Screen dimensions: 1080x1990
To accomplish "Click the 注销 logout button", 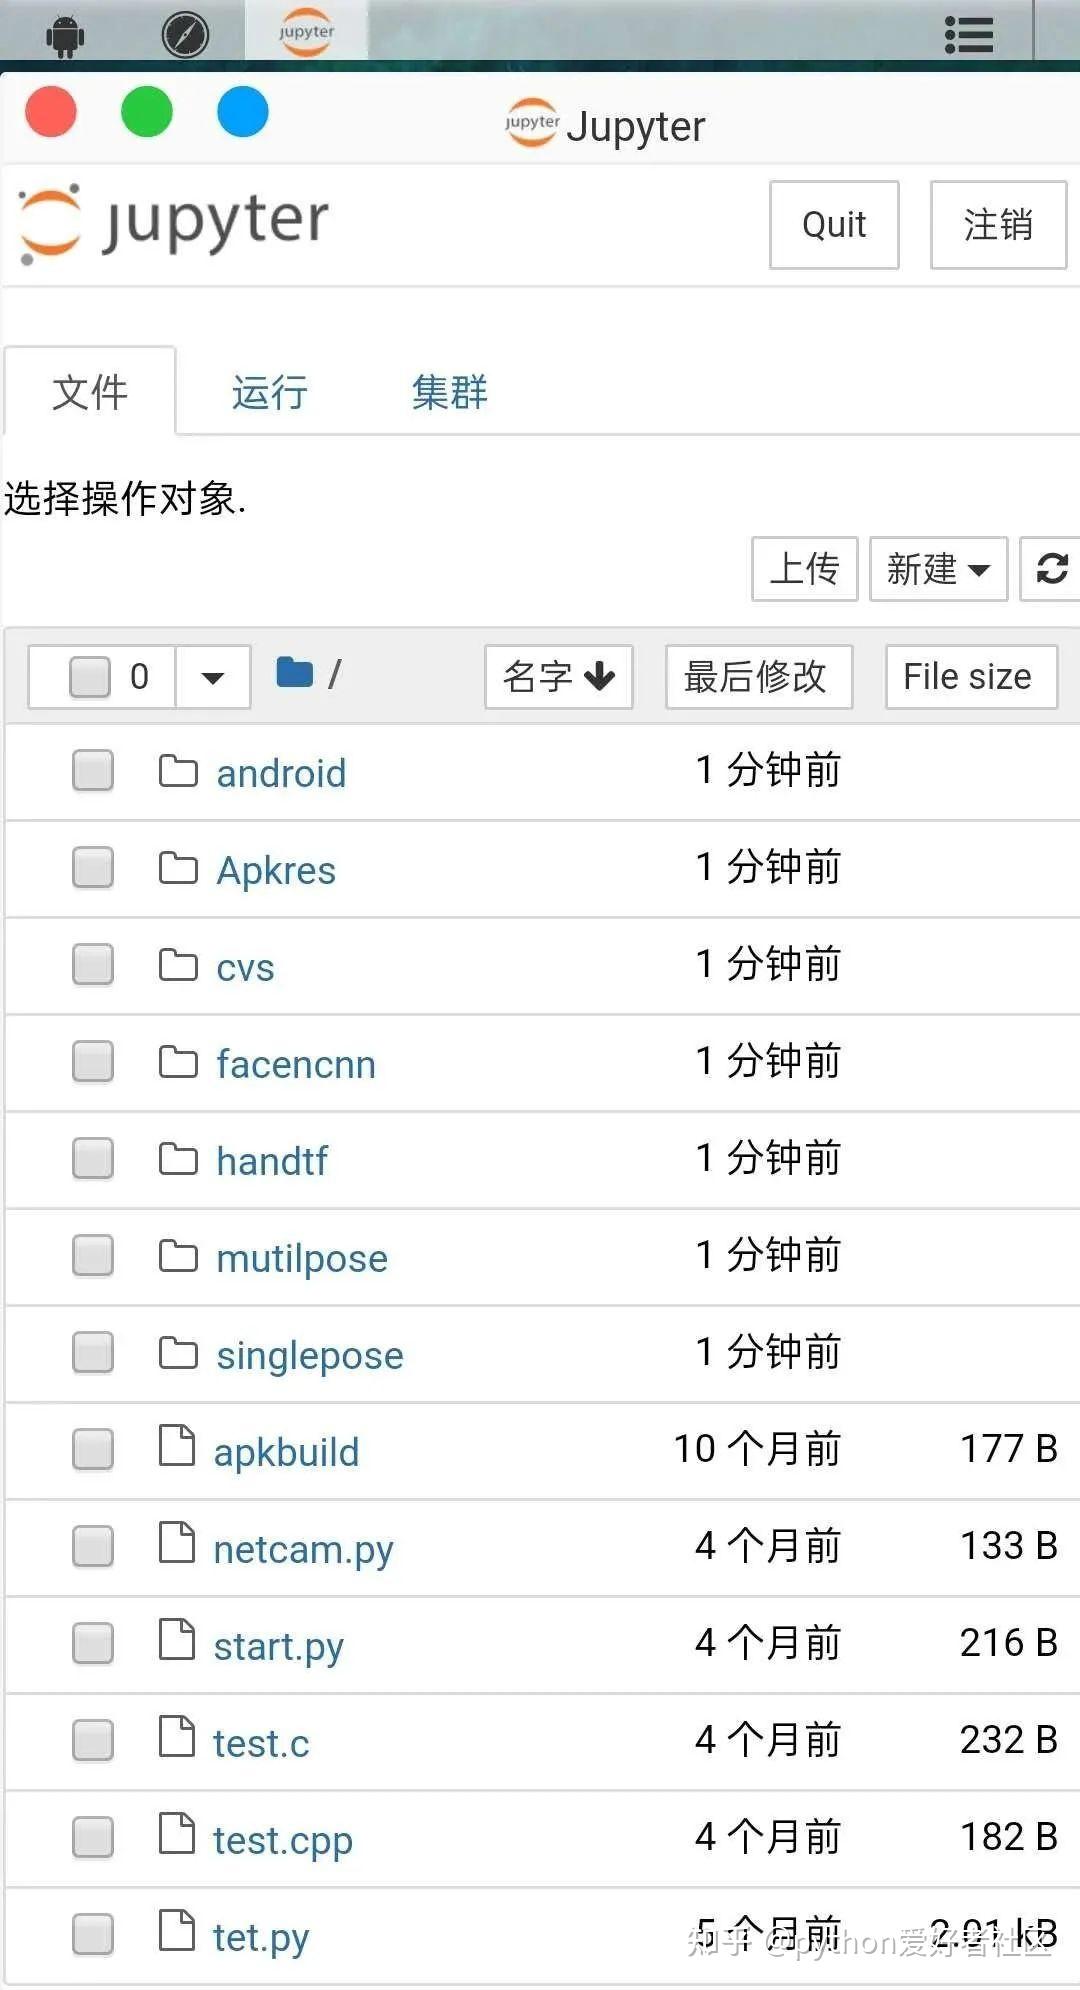I will [x=997, y=225].
